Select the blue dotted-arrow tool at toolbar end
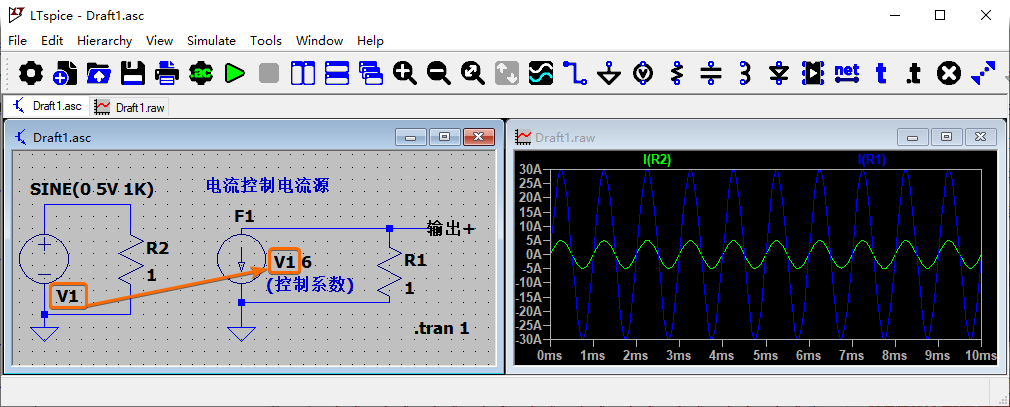The height and width of the screenshot is (407, 1010). tap(982, 73)
